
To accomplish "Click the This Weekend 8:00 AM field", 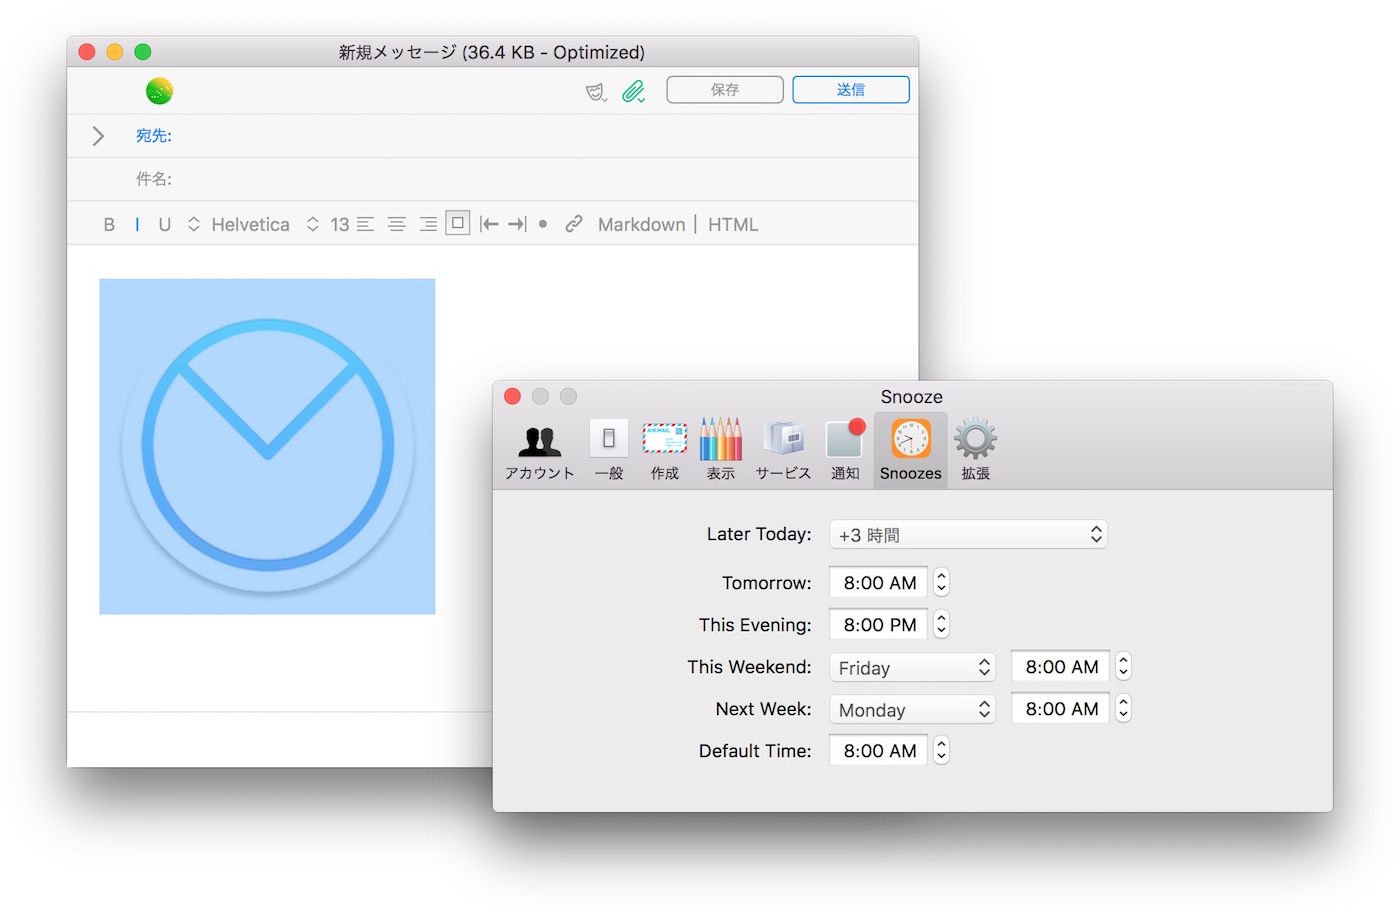I will (x=1061, y=667).
